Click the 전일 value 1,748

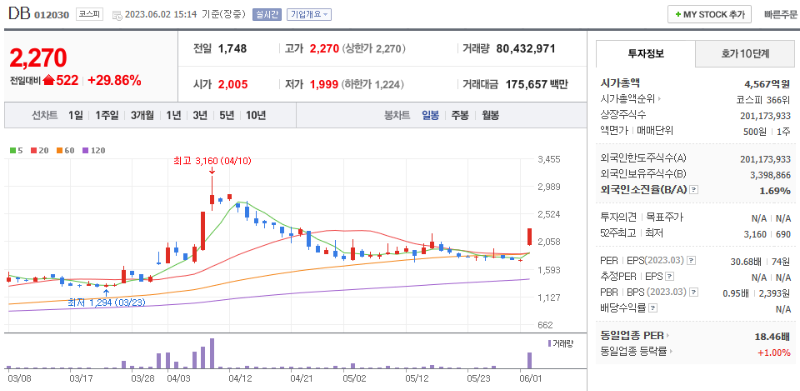coord(233,49)
